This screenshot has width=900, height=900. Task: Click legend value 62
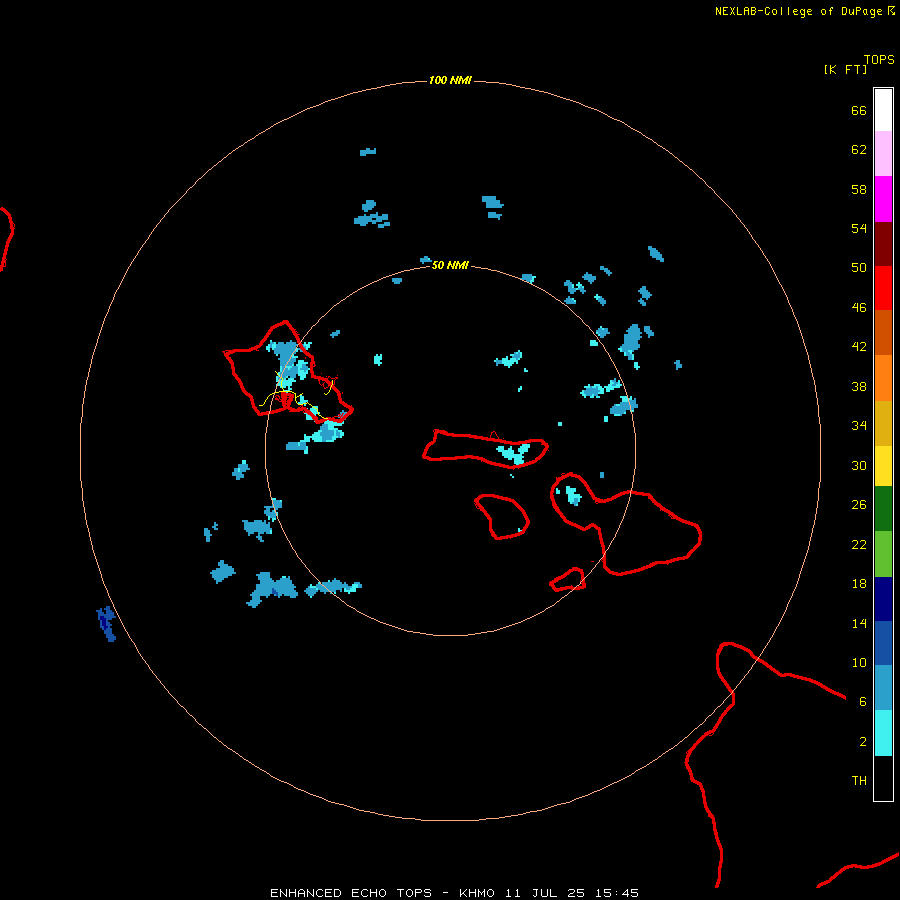point(859,150)
